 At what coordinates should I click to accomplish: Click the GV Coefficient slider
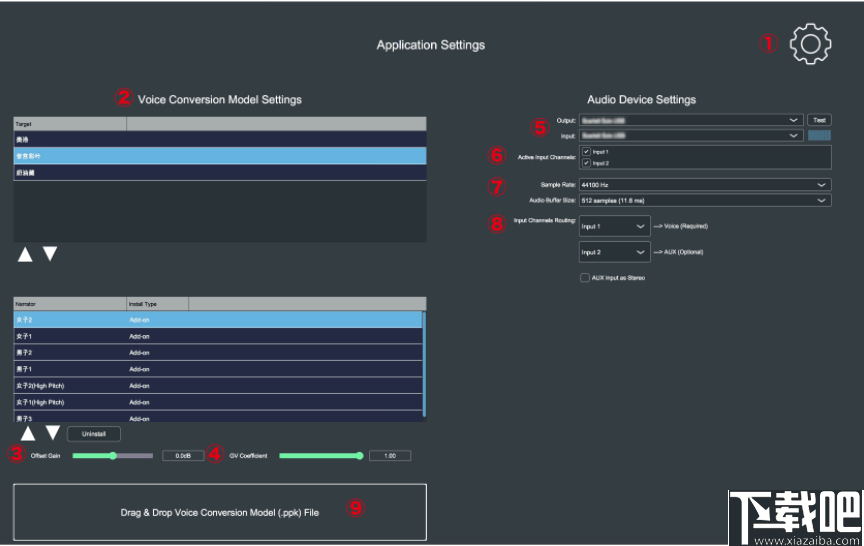click(x=320, y=456)
